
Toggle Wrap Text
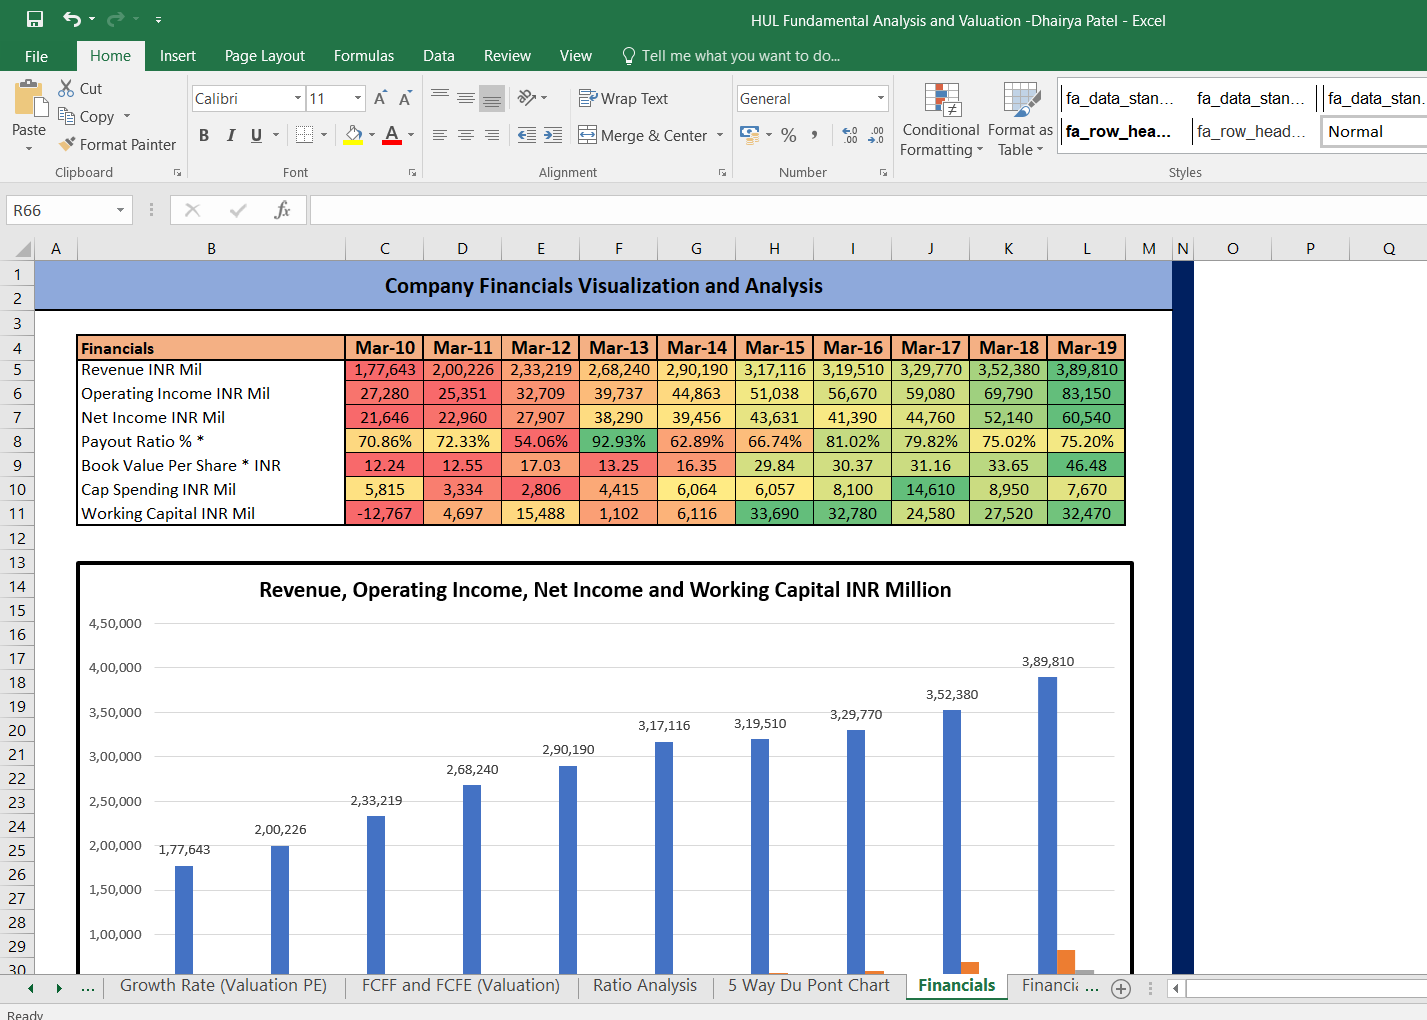(623, 98)
